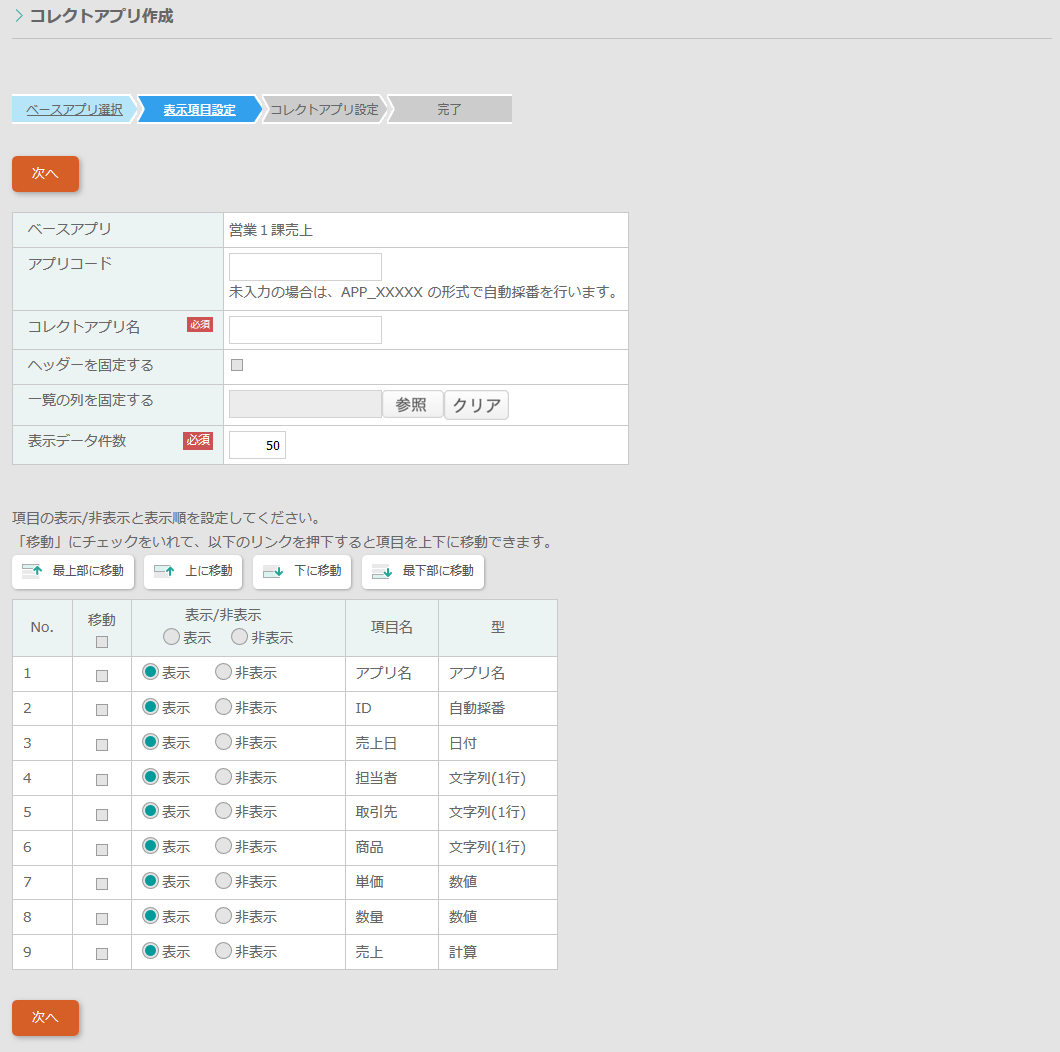Select header 表示 radio for all rows

click(171, 637)
